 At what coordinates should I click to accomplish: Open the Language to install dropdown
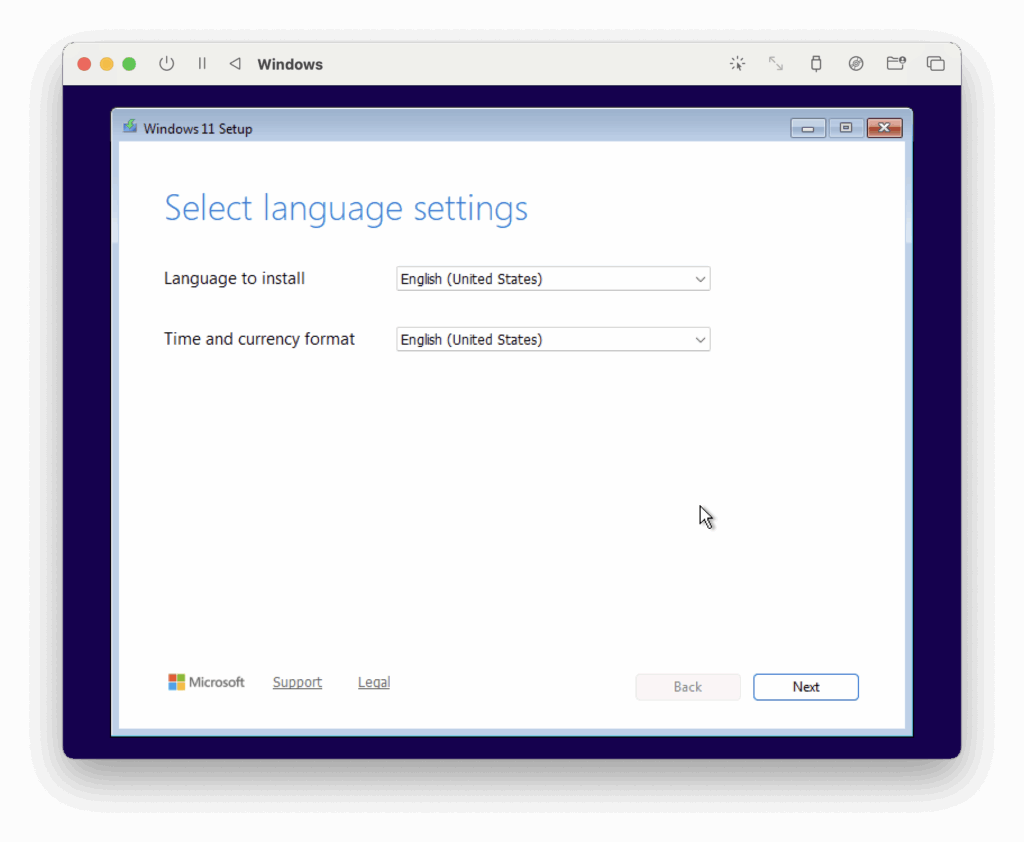553,279
